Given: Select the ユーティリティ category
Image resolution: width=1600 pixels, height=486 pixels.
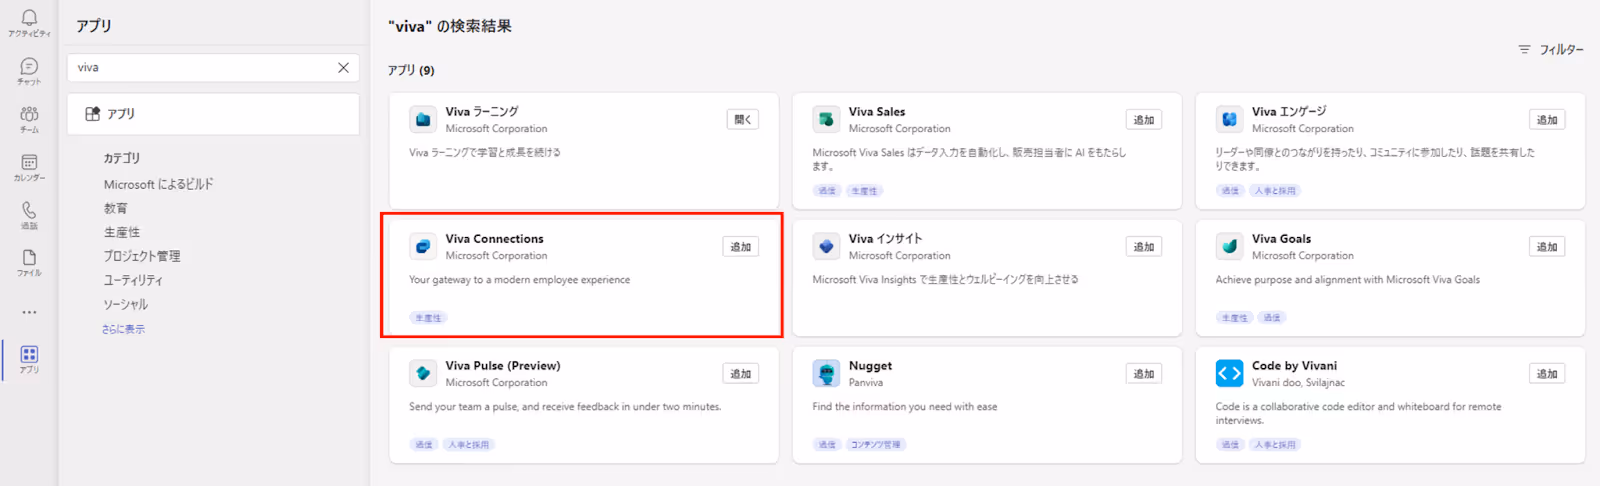Looking at the screenshot, I should click(x=133, y=280).
